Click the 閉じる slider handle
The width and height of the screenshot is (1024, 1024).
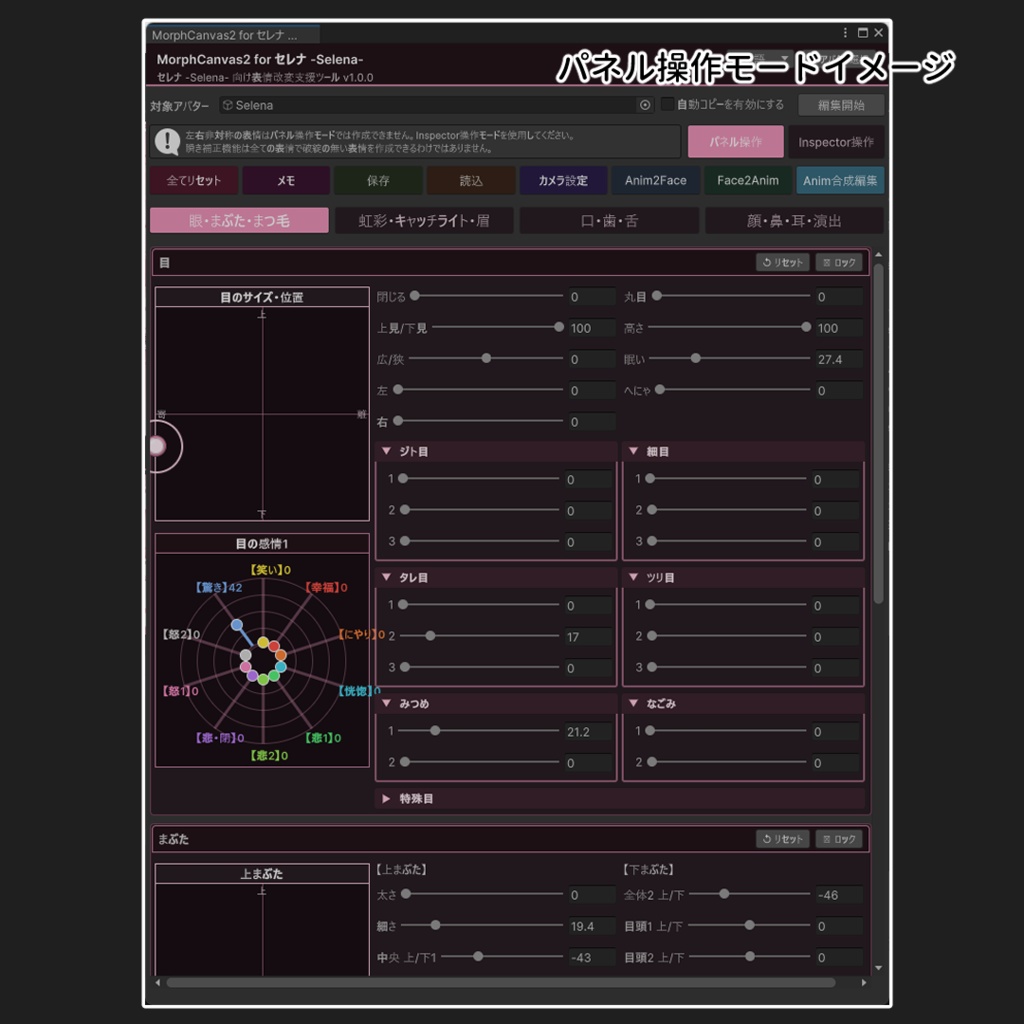coord(415,296)
